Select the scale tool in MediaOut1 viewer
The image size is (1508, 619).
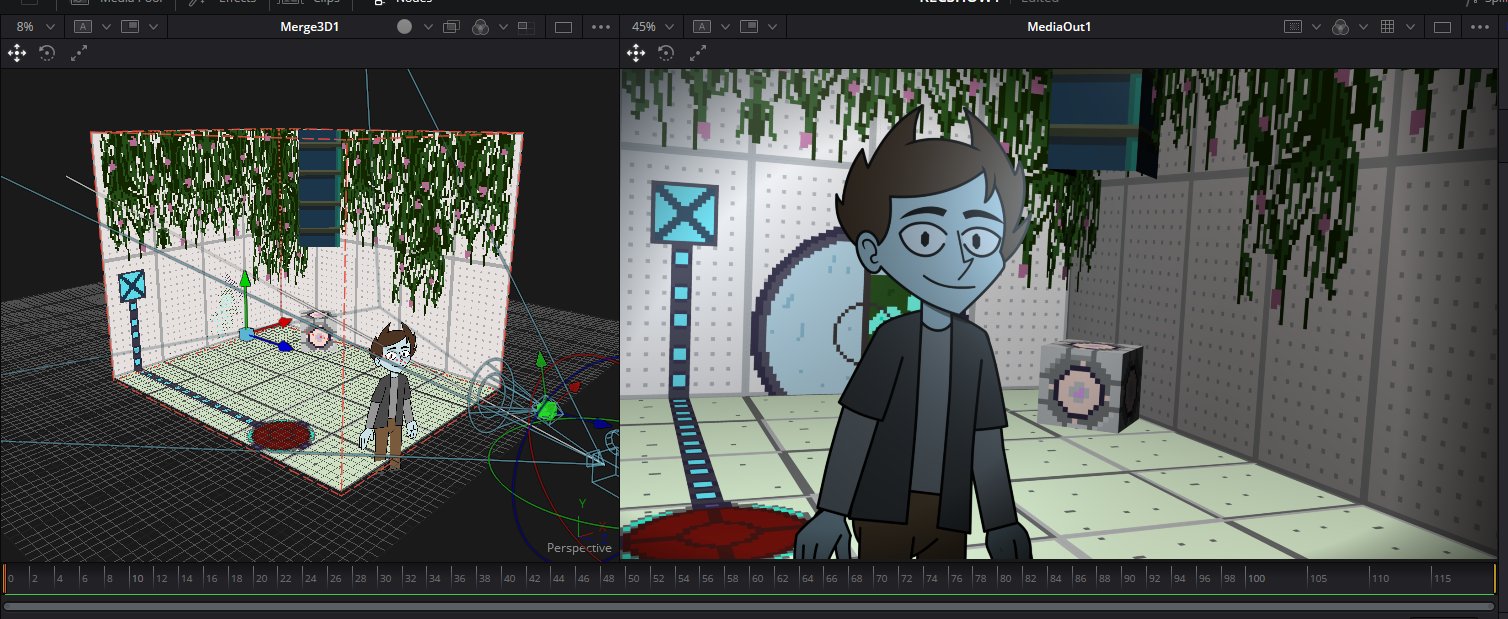click(x=697, y=53)
